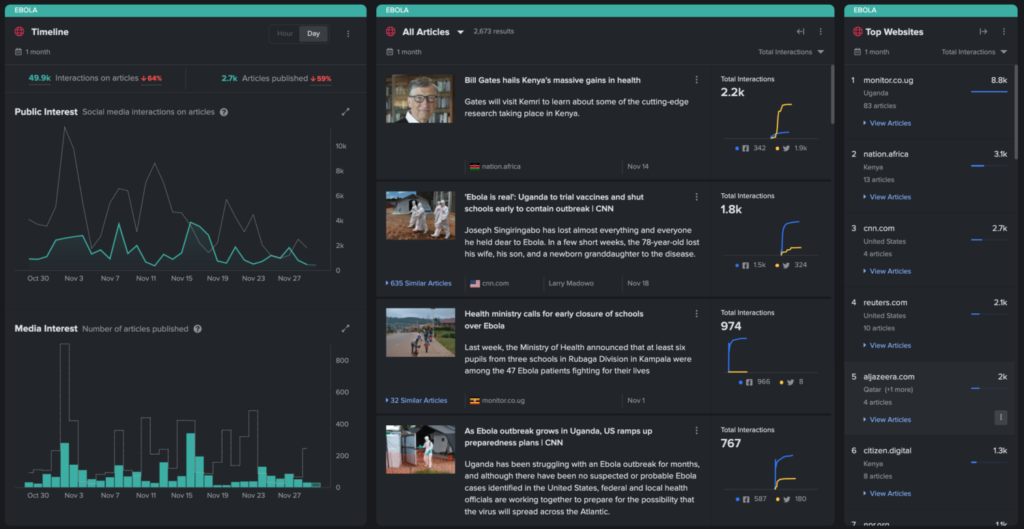The image size is (1024, 529).
Task: Expand the 32 Similar Articles list
Action: [417, 400]
